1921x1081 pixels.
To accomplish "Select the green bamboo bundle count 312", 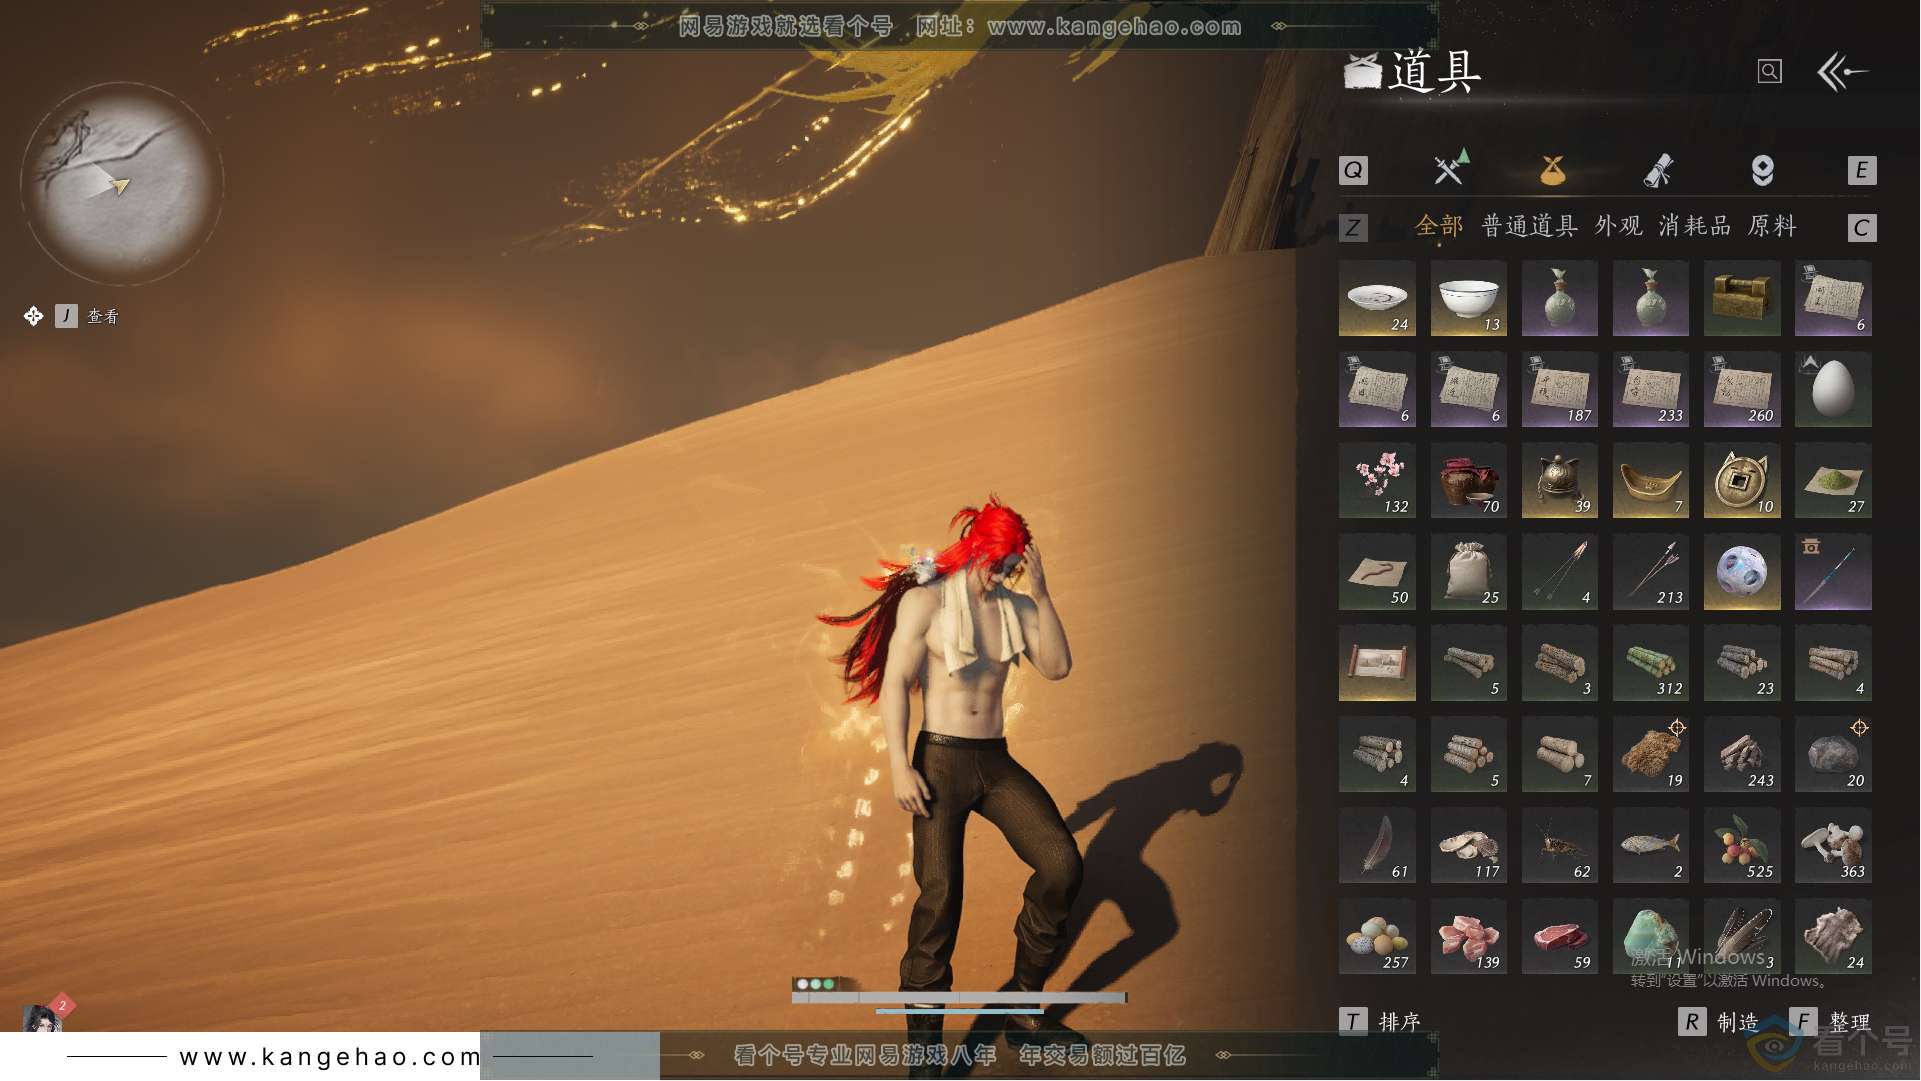I will pyautogui.click(x=1651, y=663).
